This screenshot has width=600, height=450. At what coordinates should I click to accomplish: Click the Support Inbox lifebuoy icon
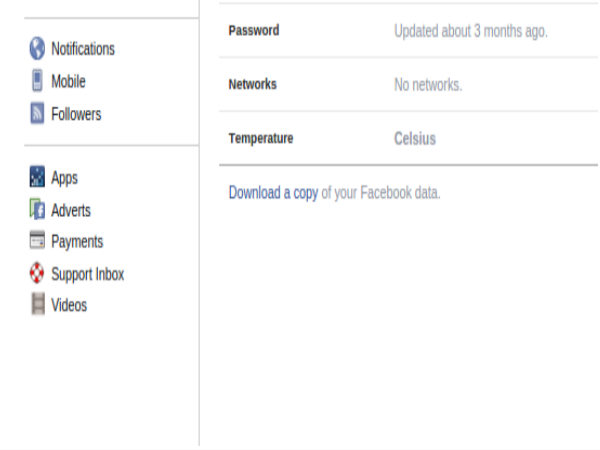pyautogui.click(x=37, y=274)
